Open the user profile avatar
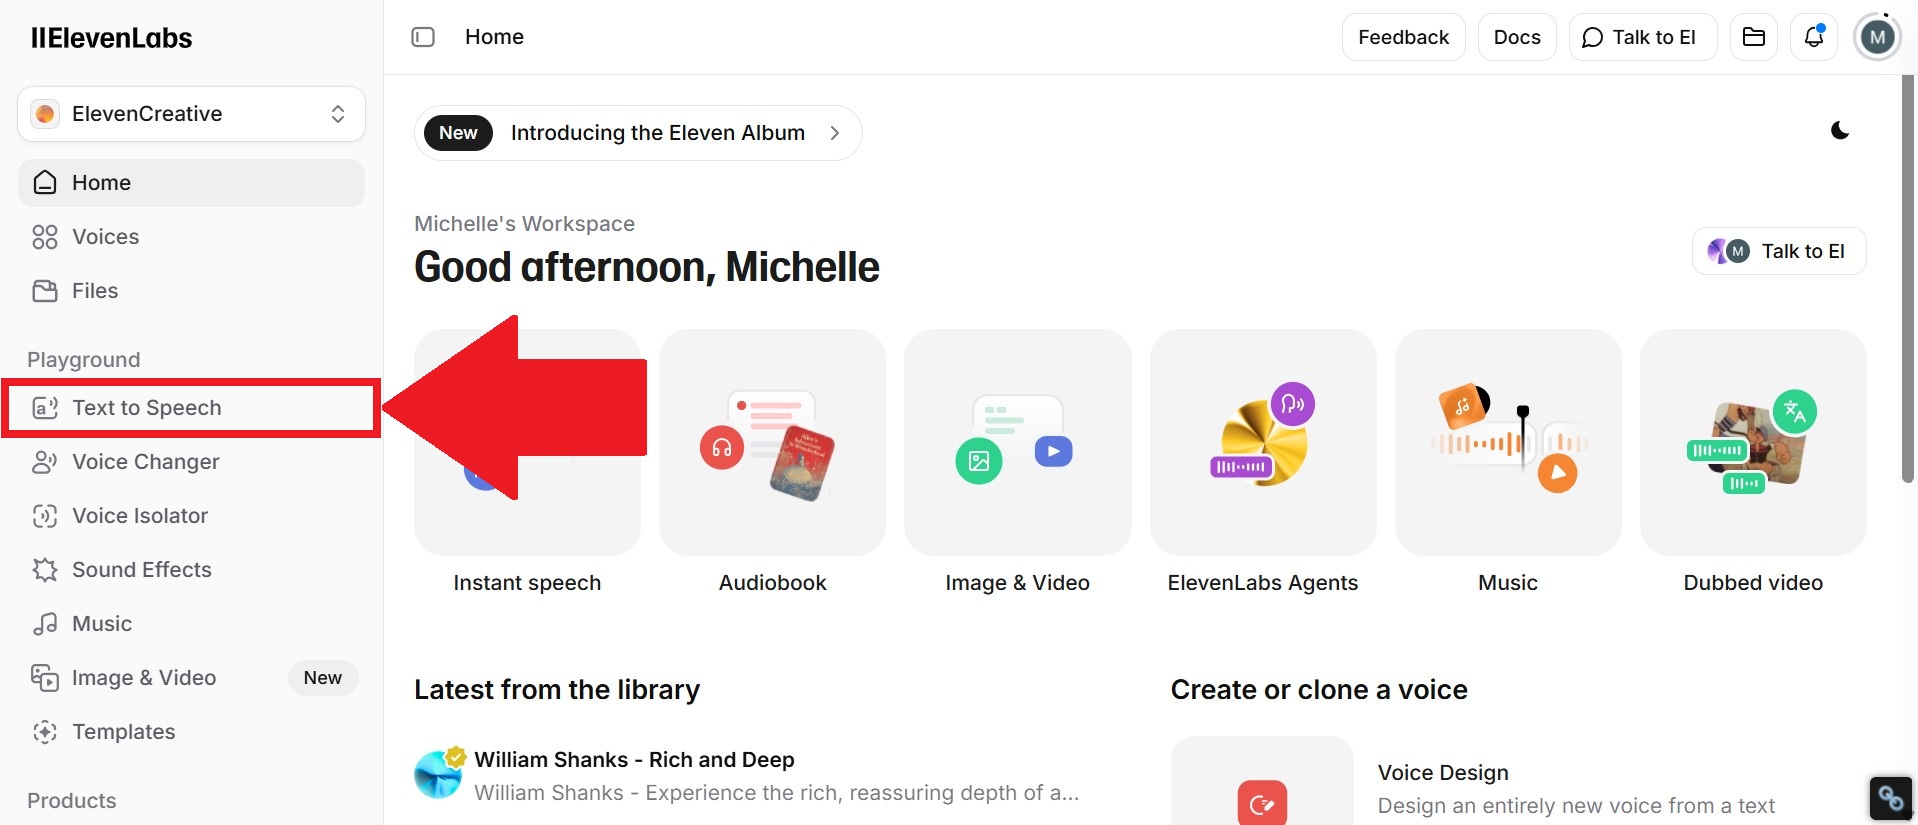Viewport: 1918px width, 825px height. tap(1877, 38)
